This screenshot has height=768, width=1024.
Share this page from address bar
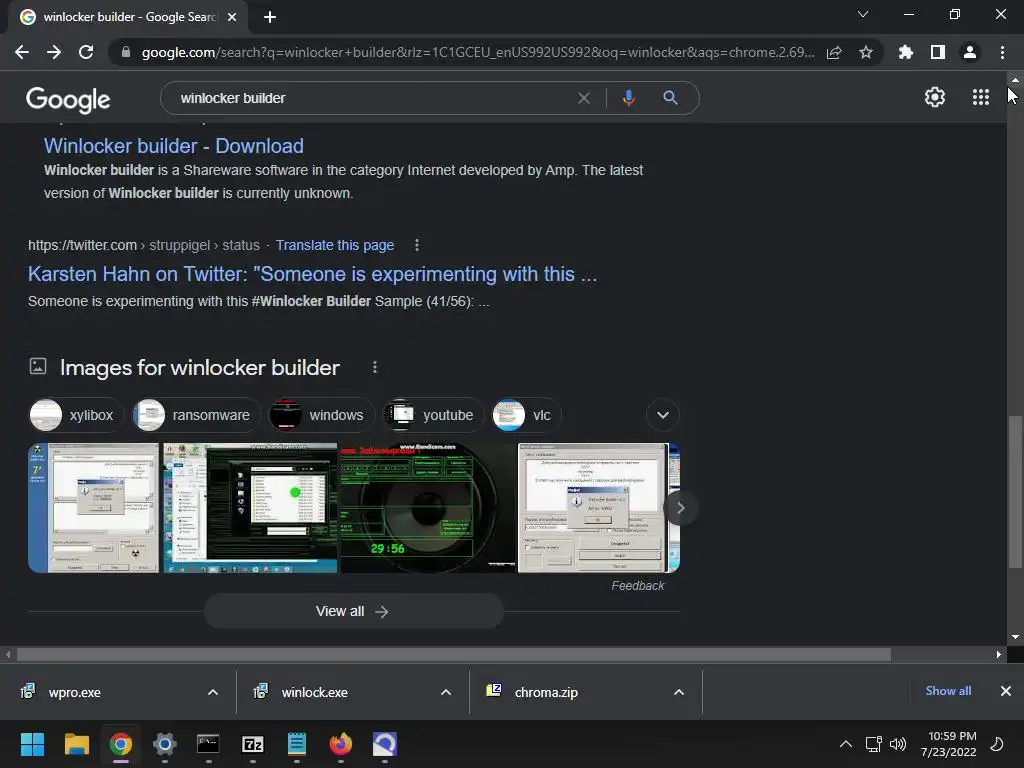tap(834, 52)
